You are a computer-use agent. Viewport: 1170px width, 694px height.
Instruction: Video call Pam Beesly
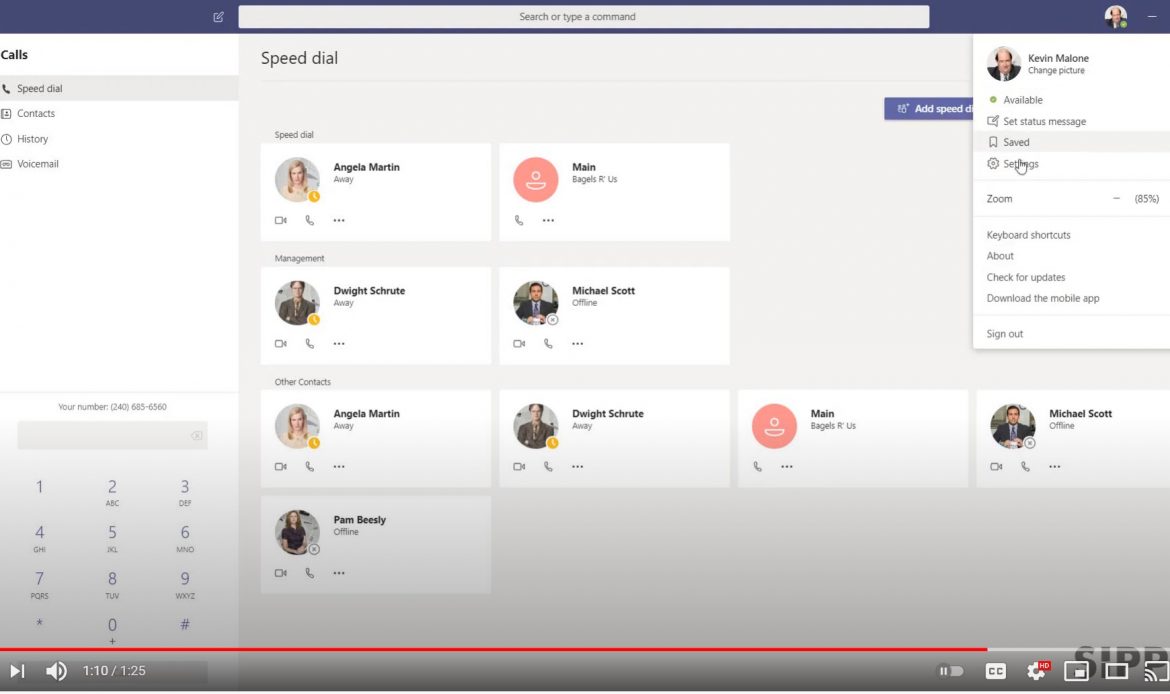point(280,573)
